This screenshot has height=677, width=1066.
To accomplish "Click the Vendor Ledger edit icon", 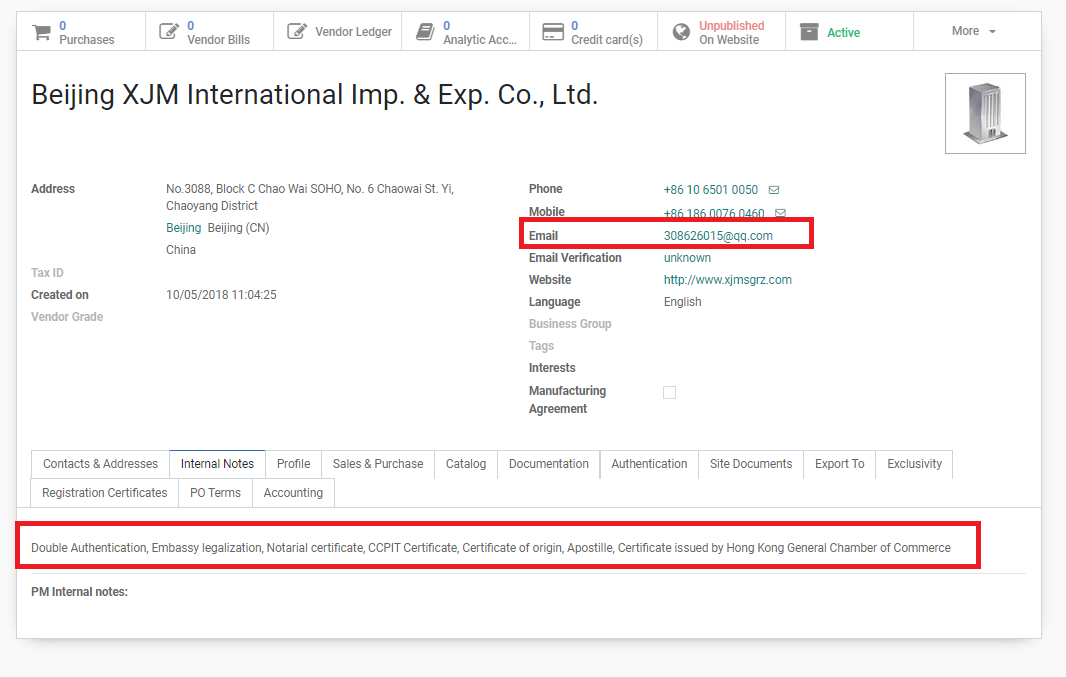I will point(296,31).
